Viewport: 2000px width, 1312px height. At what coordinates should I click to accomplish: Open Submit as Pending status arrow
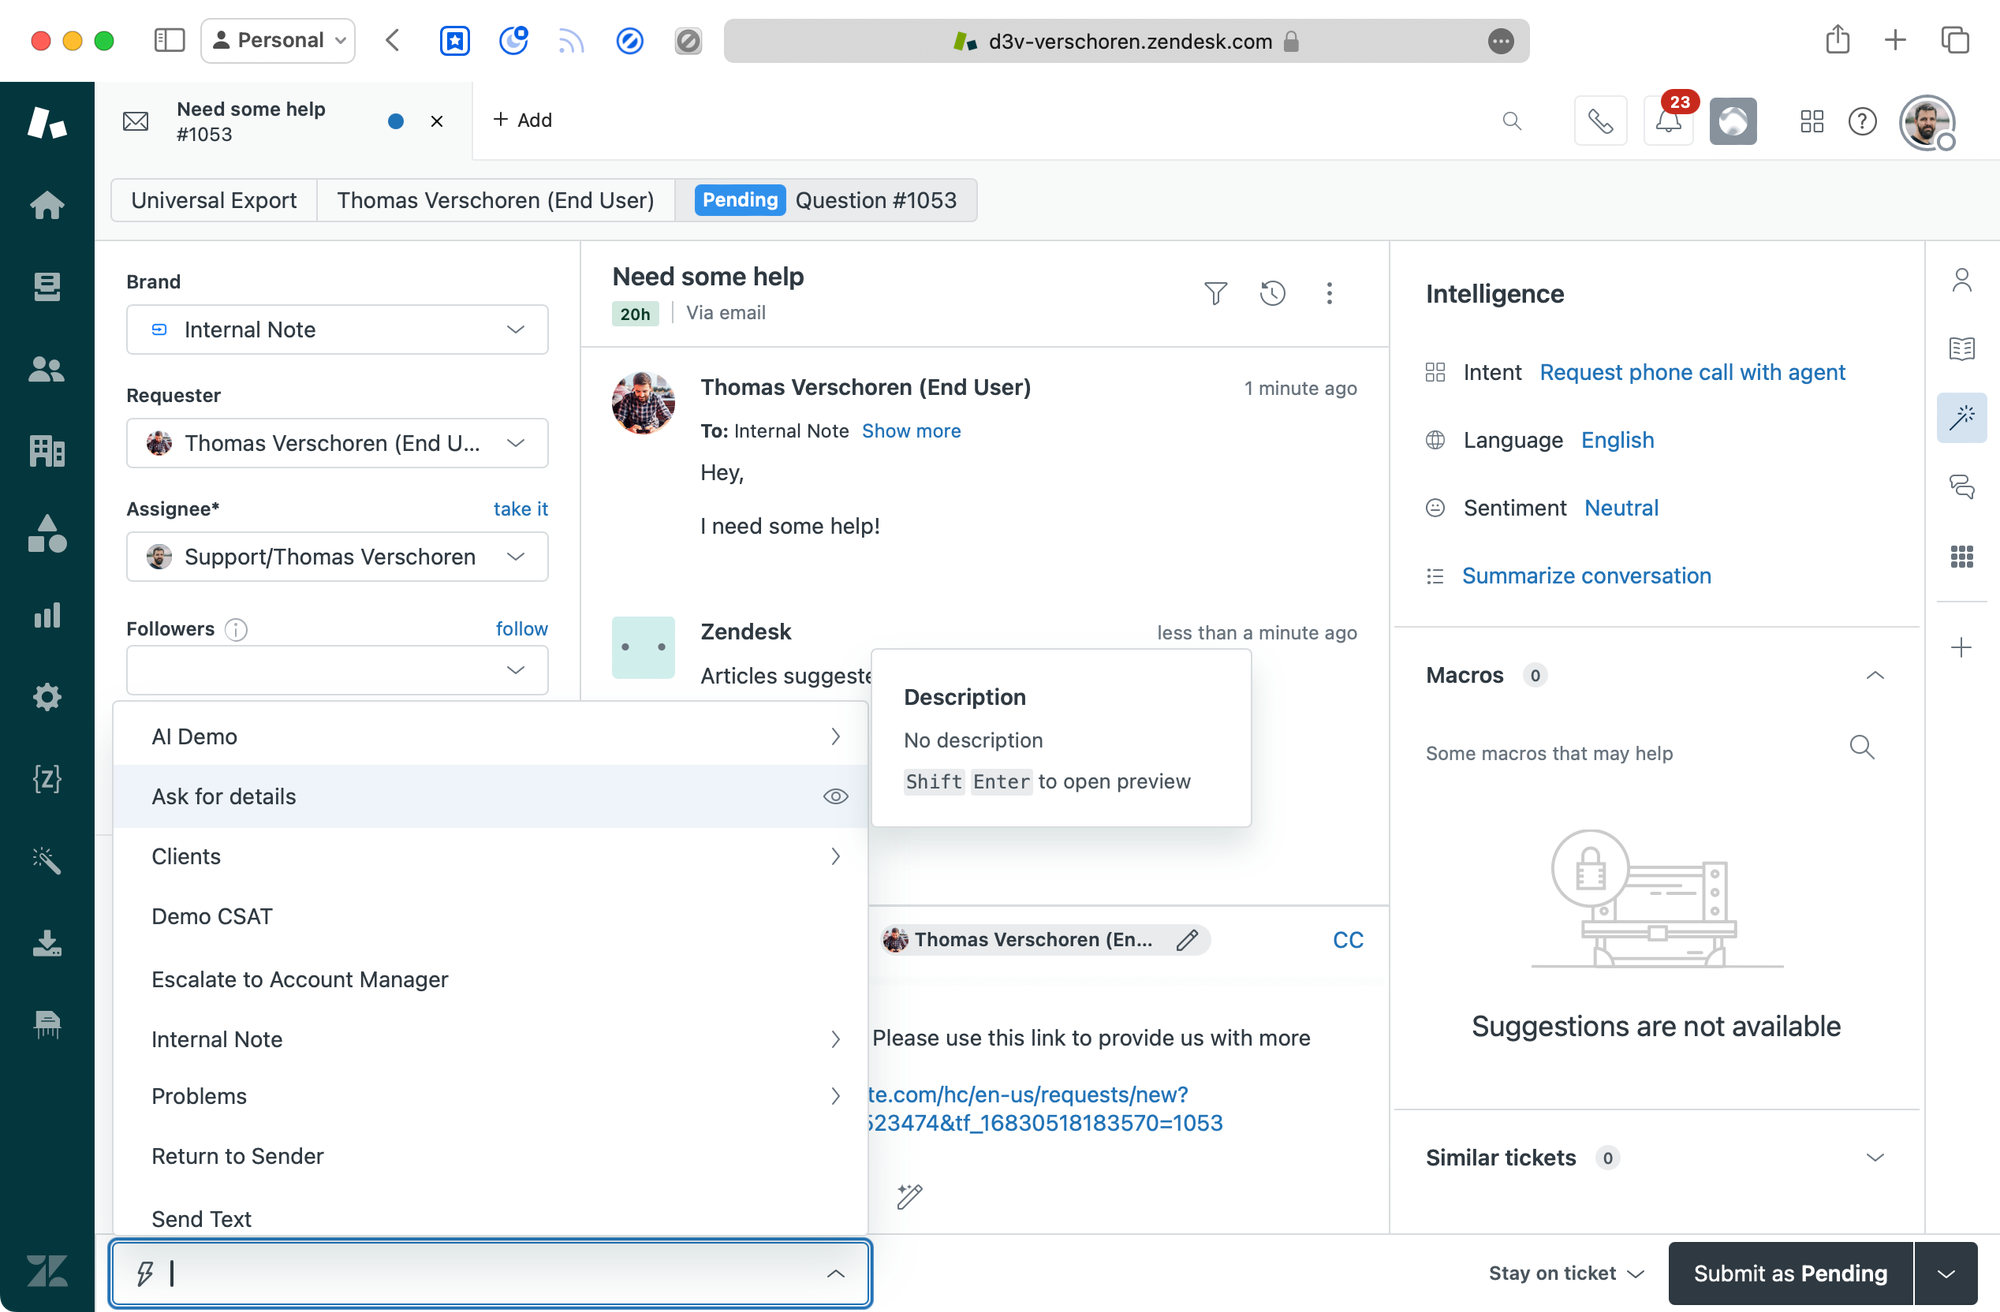tap(1945, 1273)
